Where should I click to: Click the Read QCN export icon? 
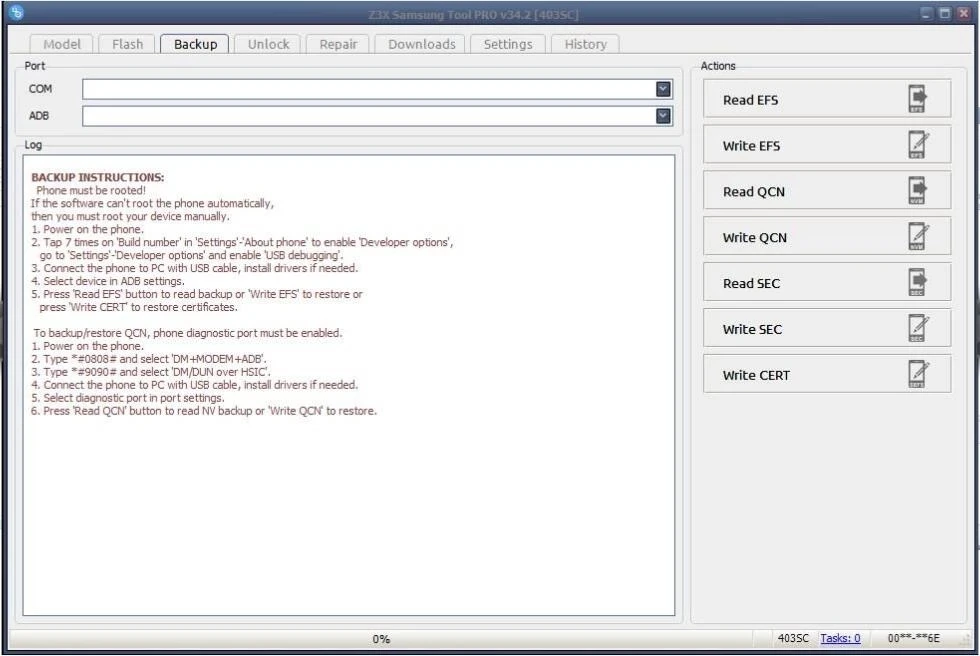pos(917,191)
